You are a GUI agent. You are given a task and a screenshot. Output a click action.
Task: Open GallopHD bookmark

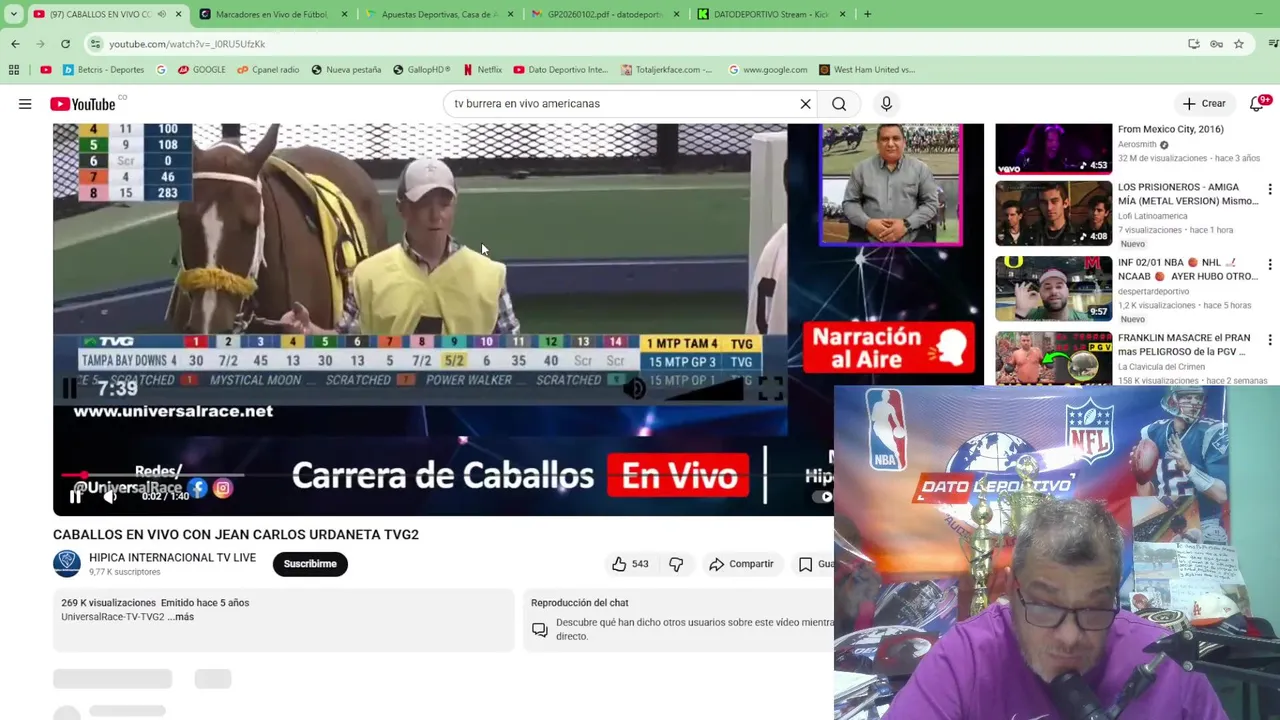422,70
